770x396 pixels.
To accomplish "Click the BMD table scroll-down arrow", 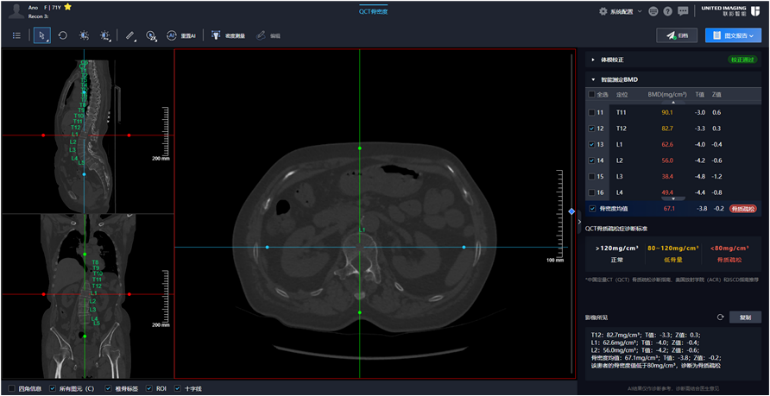I will tap(673, 198).
